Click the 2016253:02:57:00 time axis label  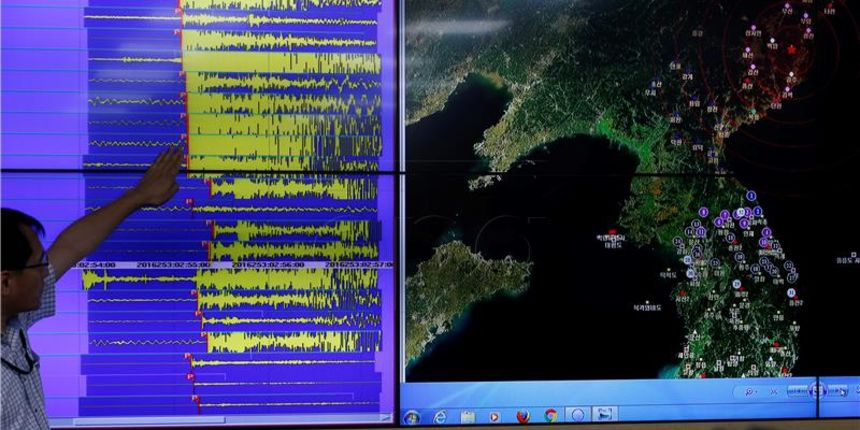click(x=360, y=264)
